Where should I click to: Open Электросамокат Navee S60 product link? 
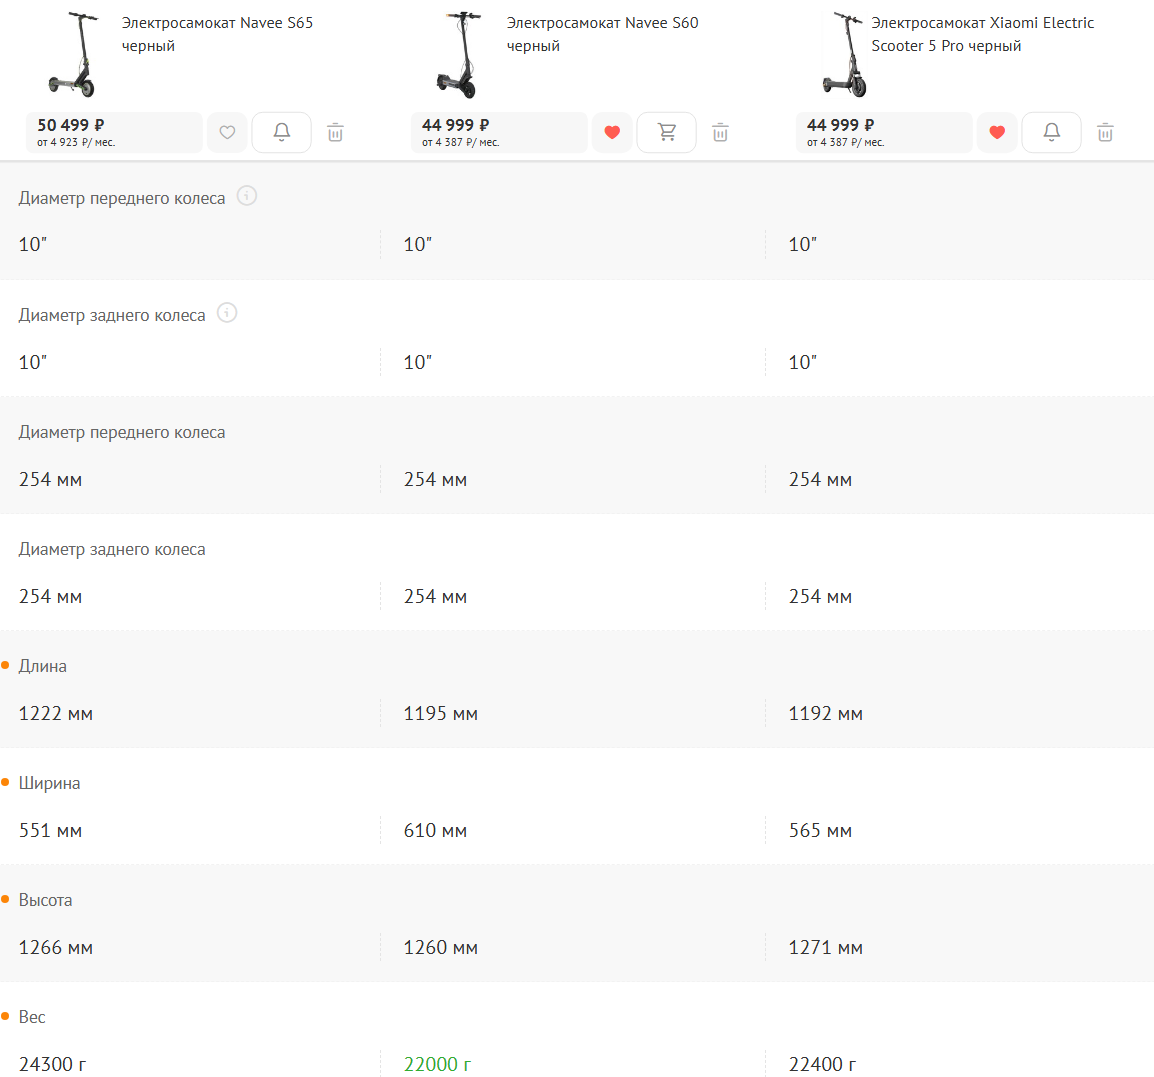coord(602,34)
